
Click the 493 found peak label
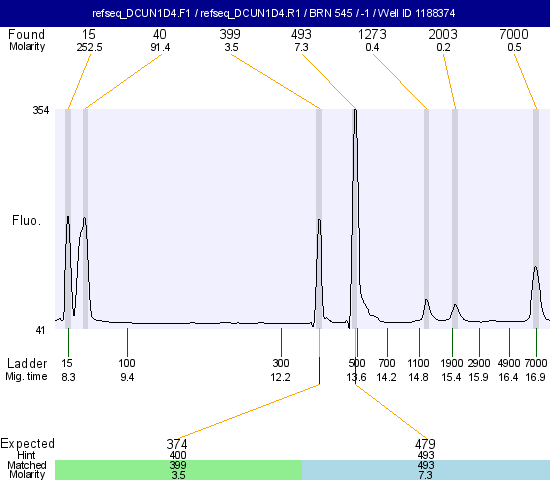(301, 34)
